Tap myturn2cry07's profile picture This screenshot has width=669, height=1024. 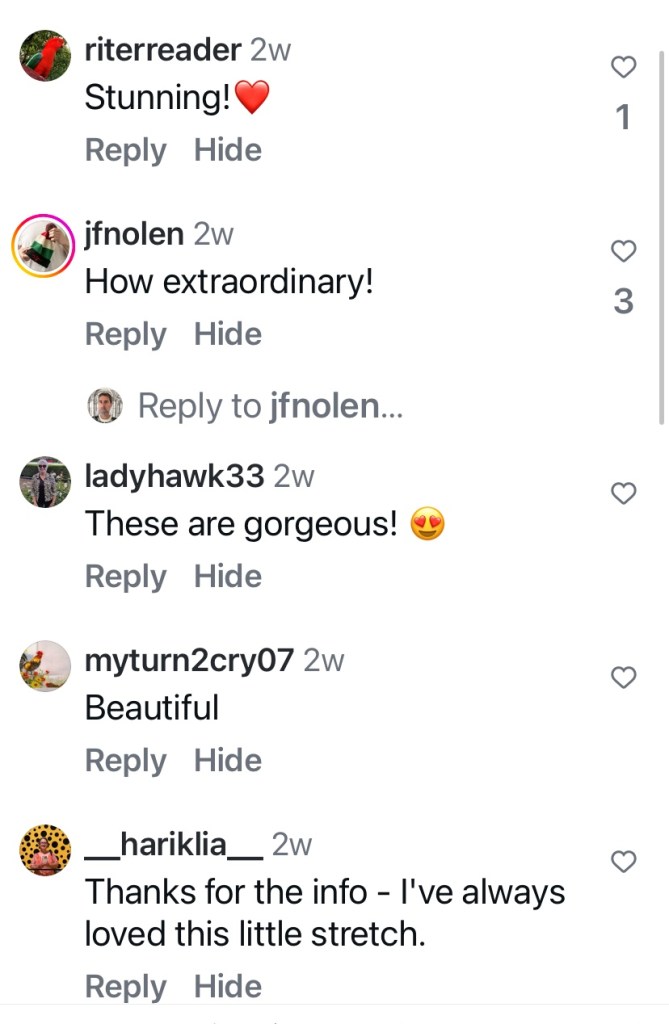click(x=45, y=666)
